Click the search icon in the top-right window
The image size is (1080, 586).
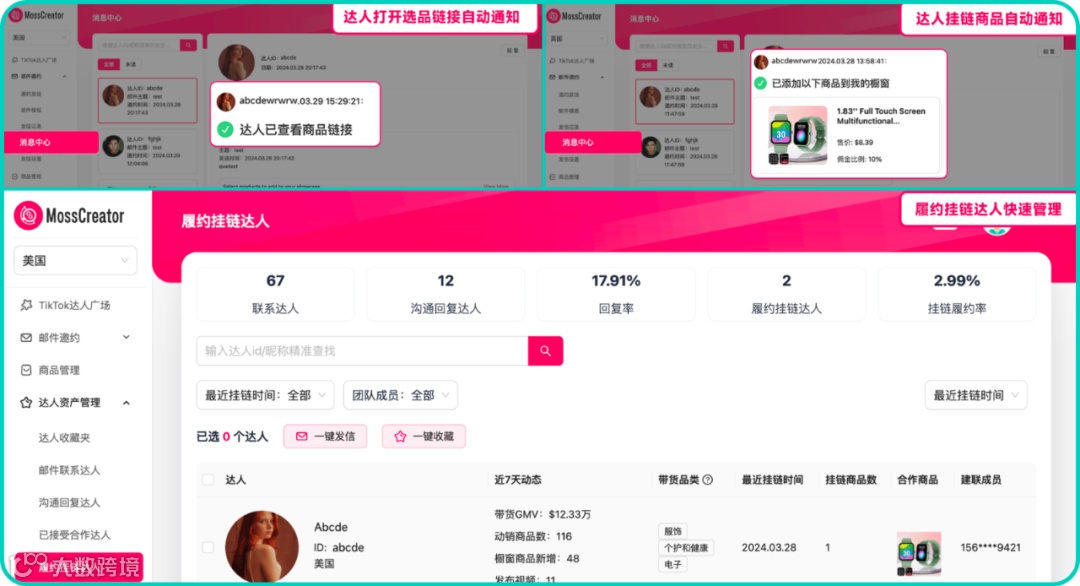[725, 45]
